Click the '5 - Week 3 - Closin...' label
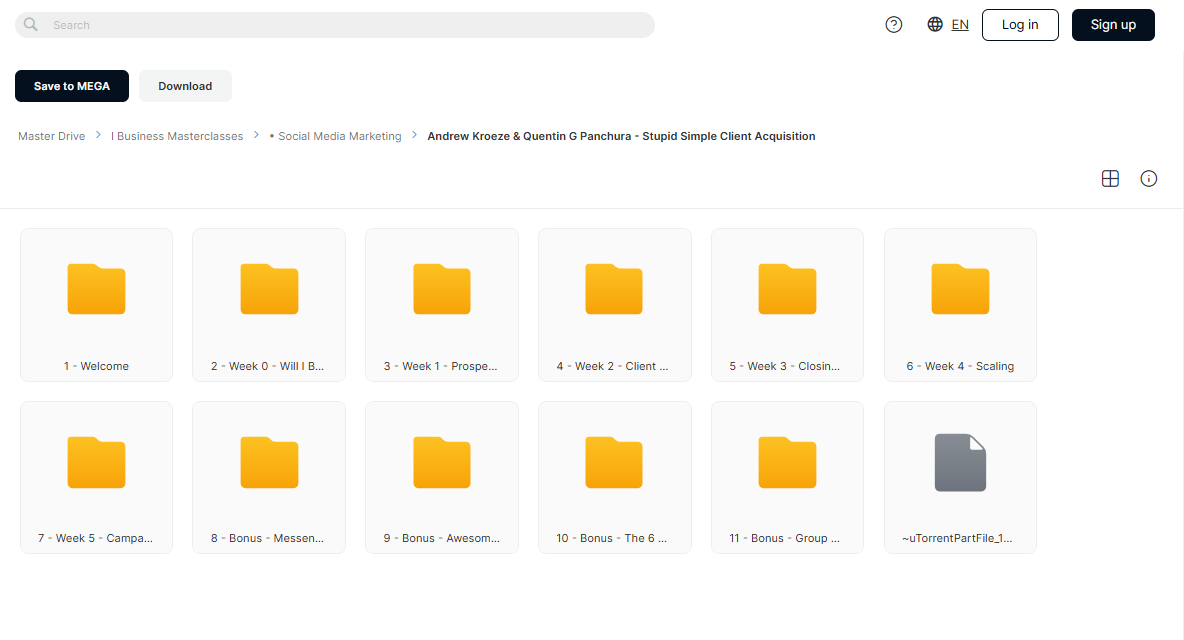 785,366
